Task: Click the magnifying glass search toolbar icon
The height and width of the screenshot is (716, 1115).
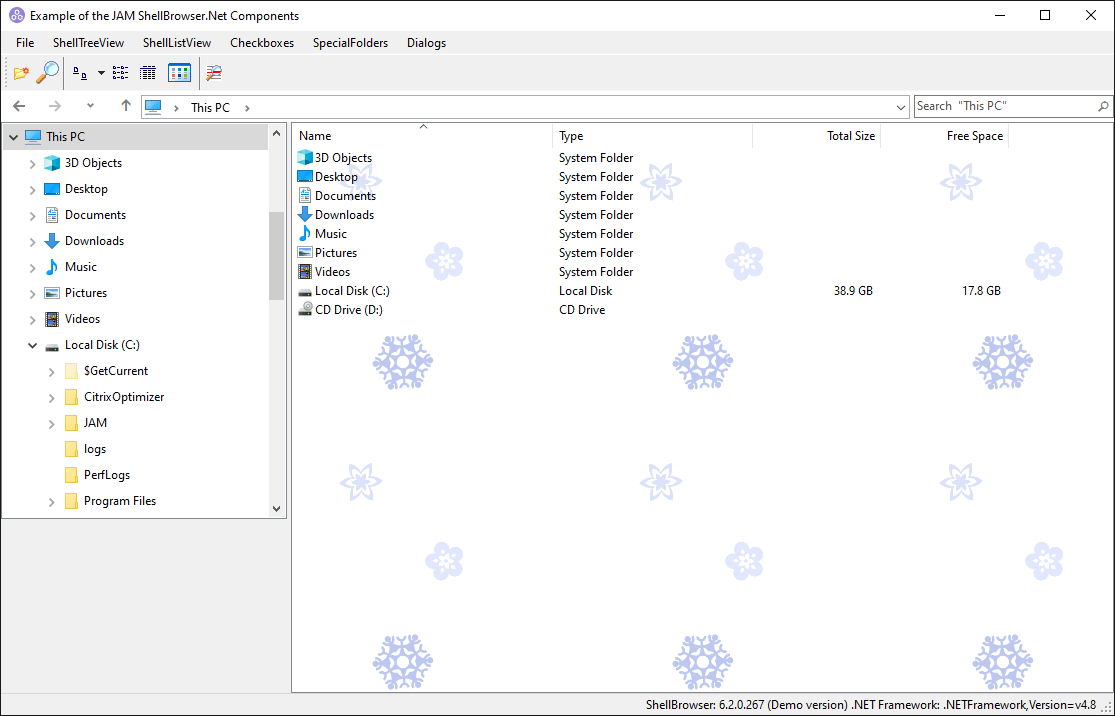Action: pyautogui.click(x=47, y=73)
